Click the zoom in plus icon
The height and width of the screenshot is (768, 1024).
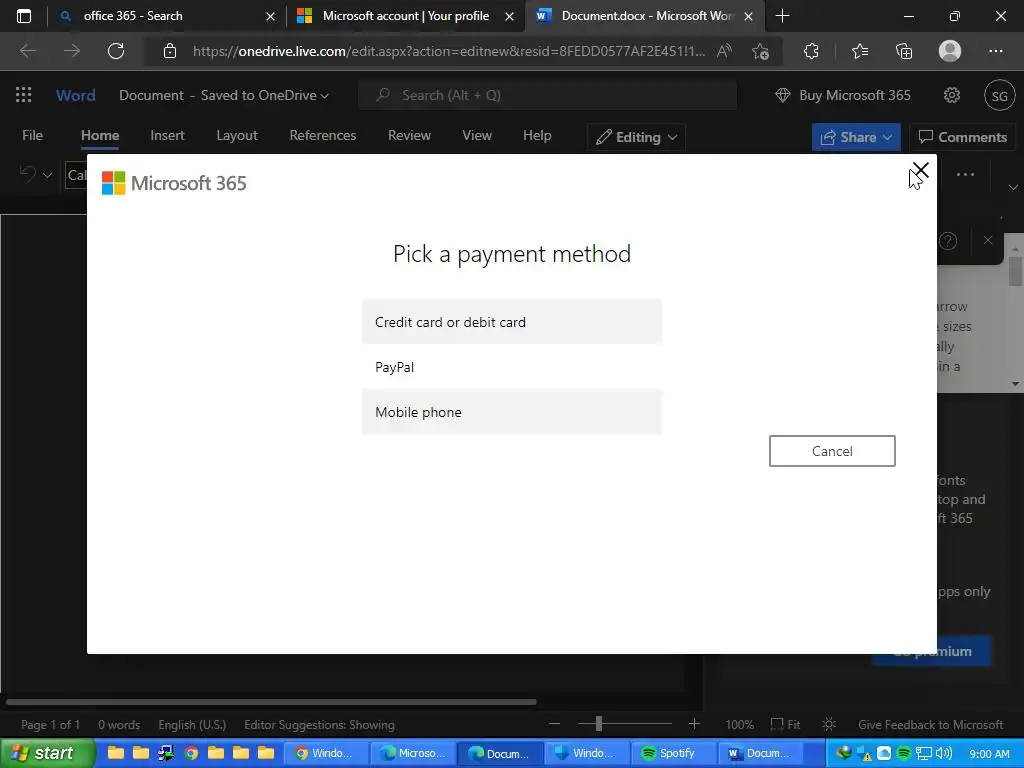pos(694,724)
